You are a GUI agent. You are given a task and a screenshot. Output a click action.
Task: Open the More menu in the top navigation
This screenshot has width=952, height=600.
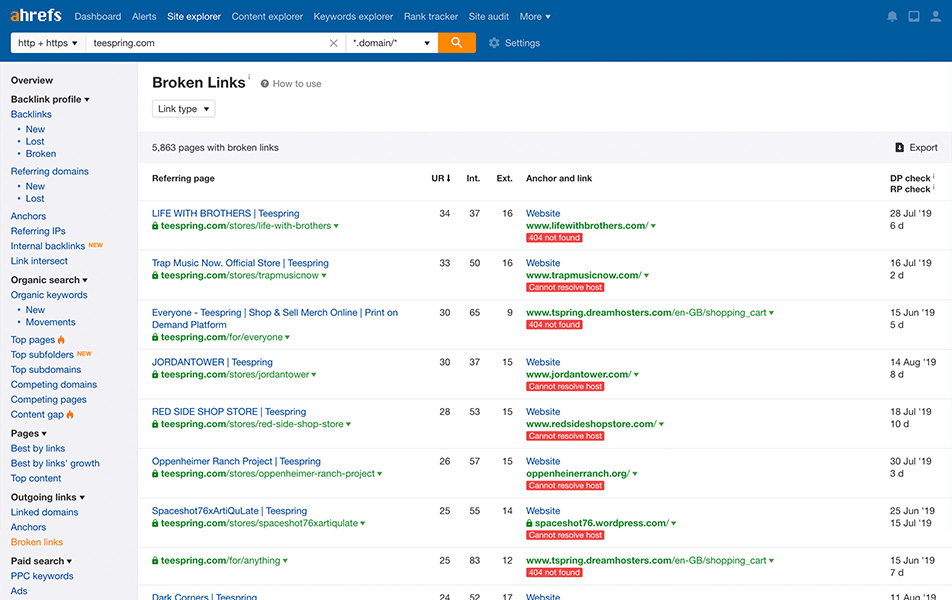(x=535, y=16)
